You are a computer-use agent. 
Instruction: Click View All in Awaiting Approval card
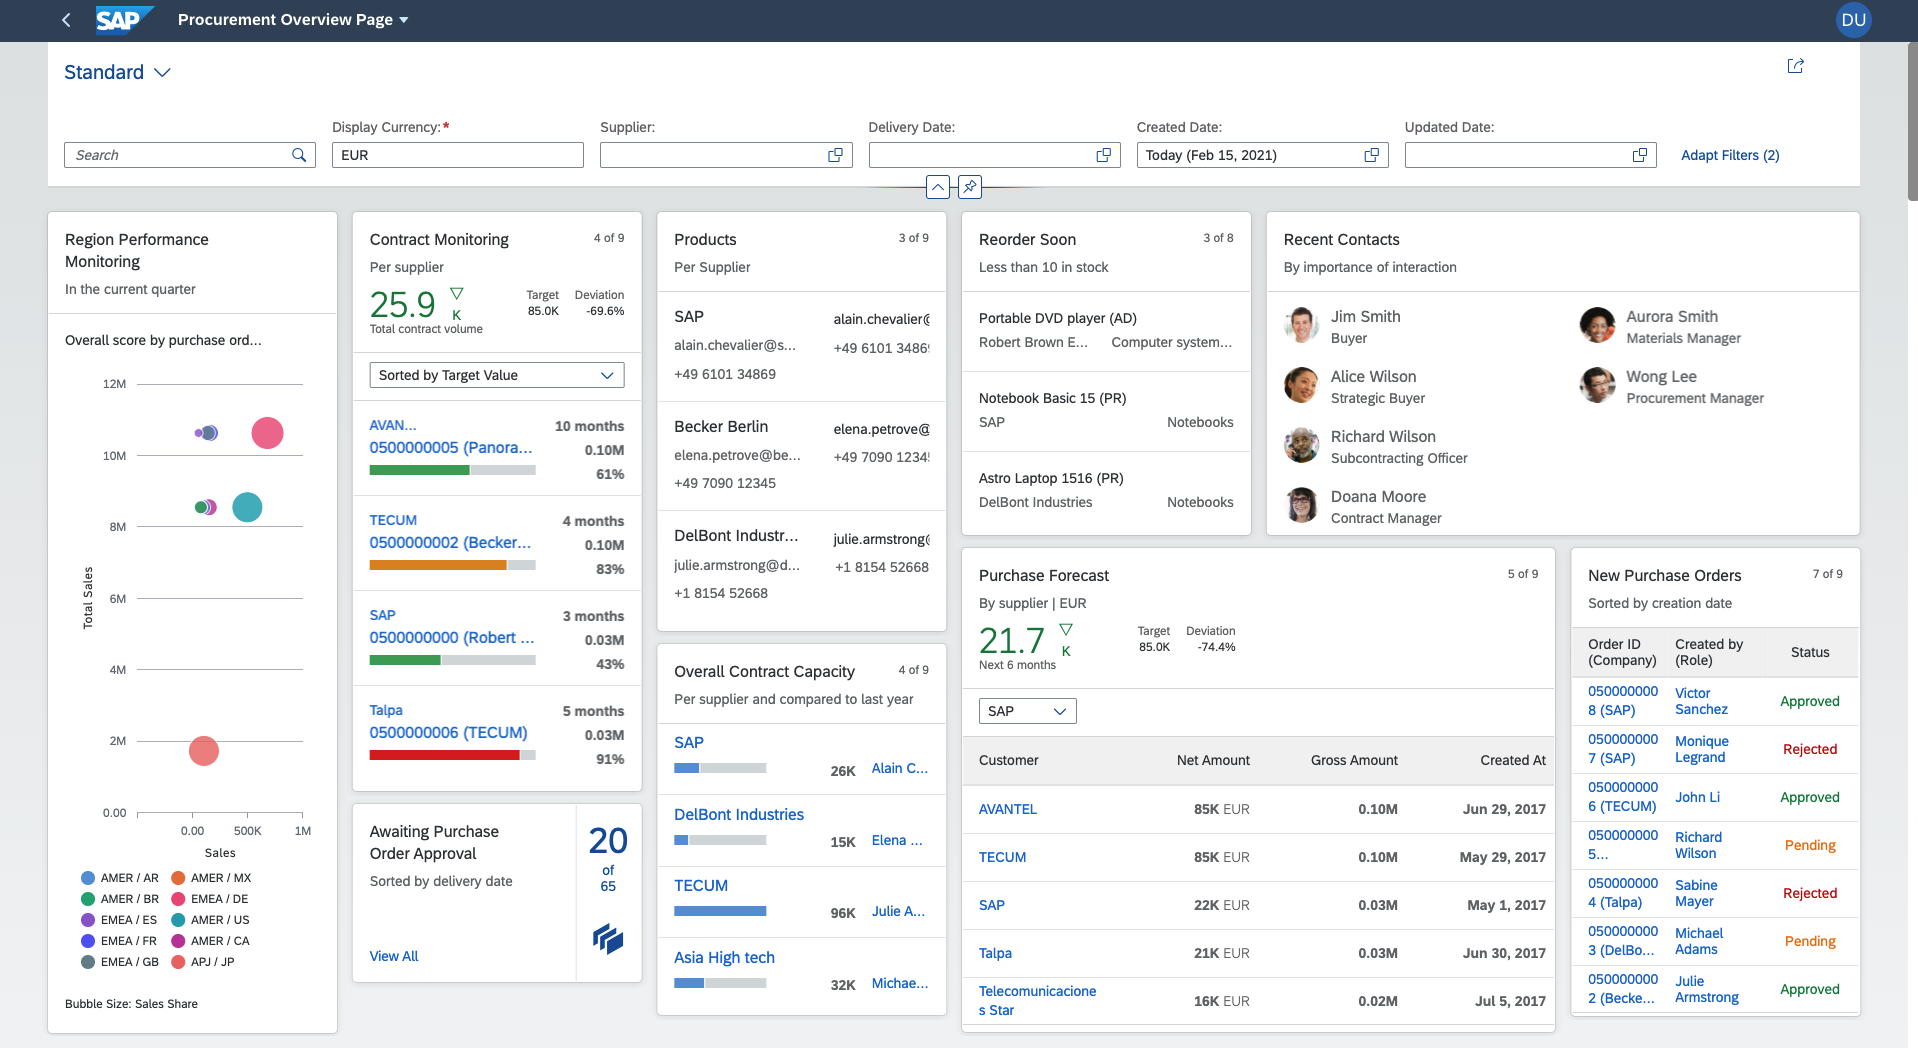pyautogui.click(x=394, y=956)
